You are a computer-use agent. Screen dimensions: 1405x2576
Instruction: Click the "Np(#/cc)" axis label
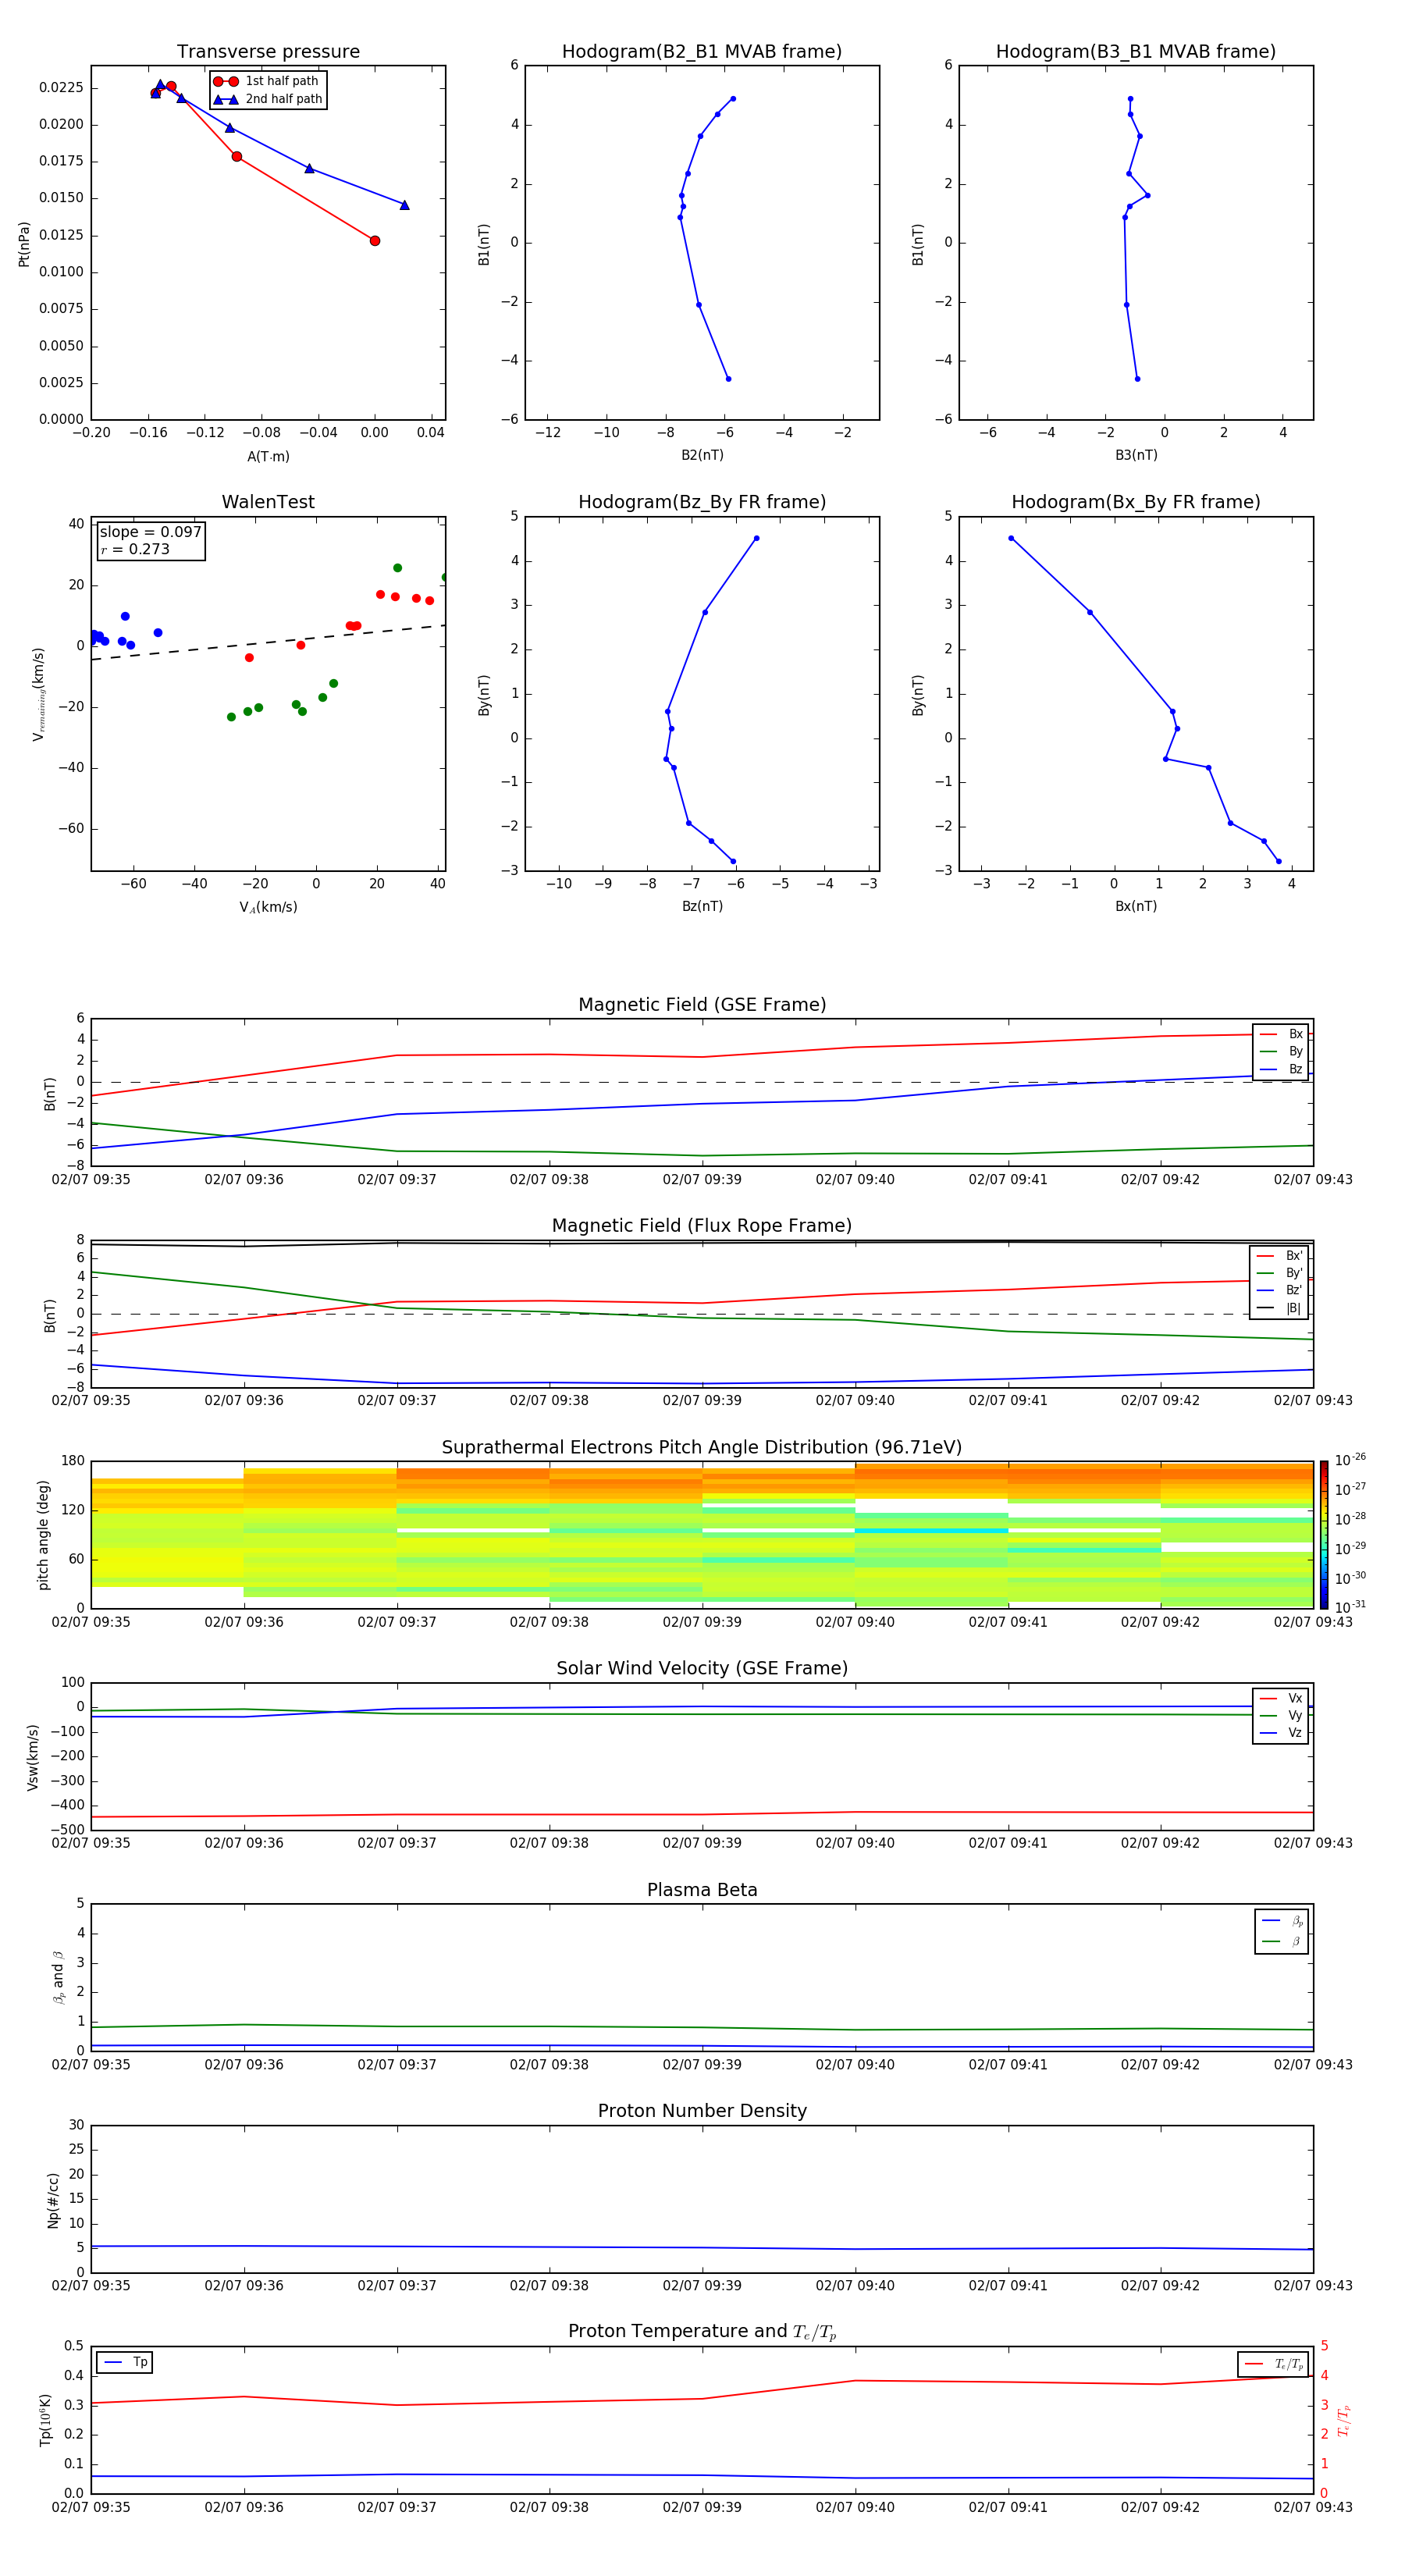point(53,2199)
